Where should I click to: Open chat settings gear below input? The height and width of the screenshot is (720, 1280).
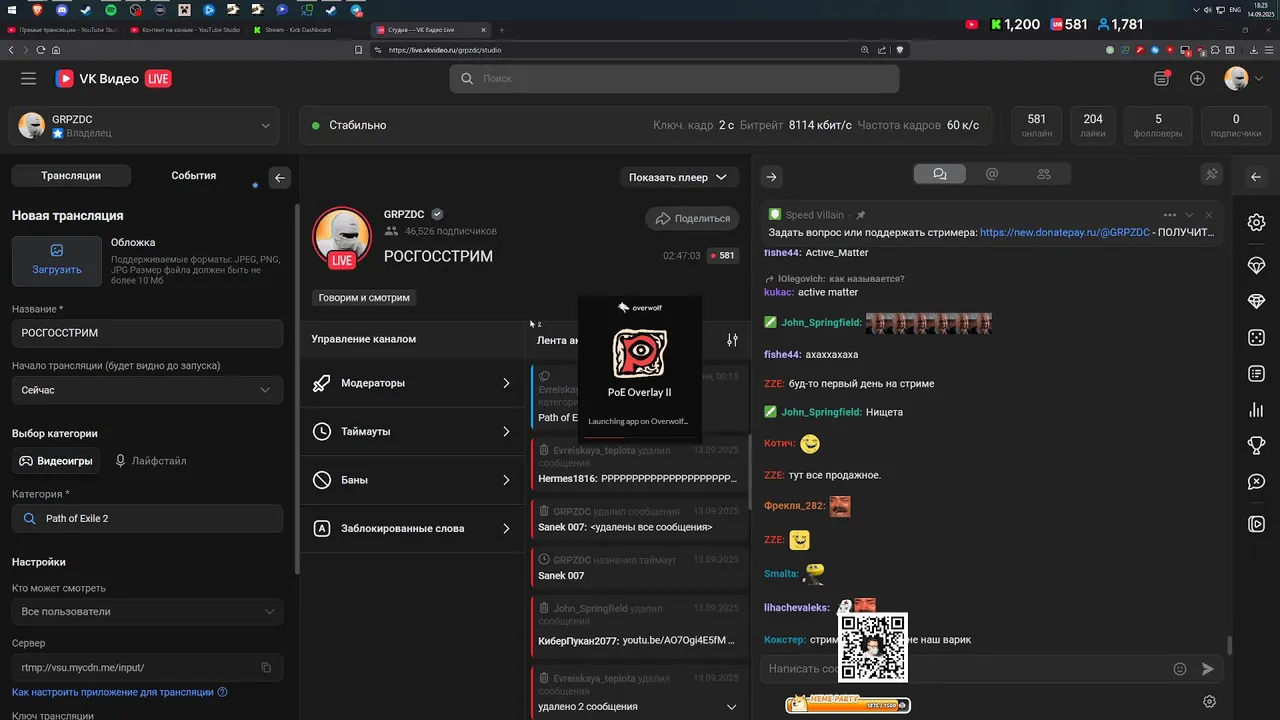pos(1209,702)
